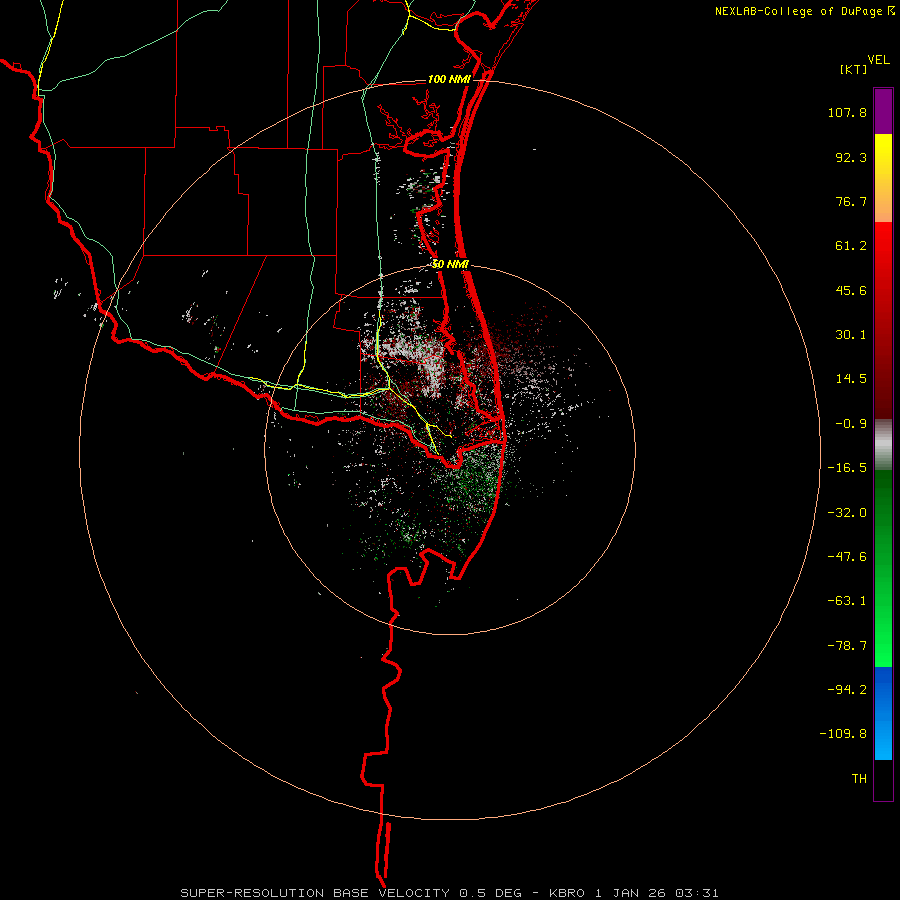900x900 pixels.
Task: Click the 50 NMI range ring label
Action: coord(450,264)
